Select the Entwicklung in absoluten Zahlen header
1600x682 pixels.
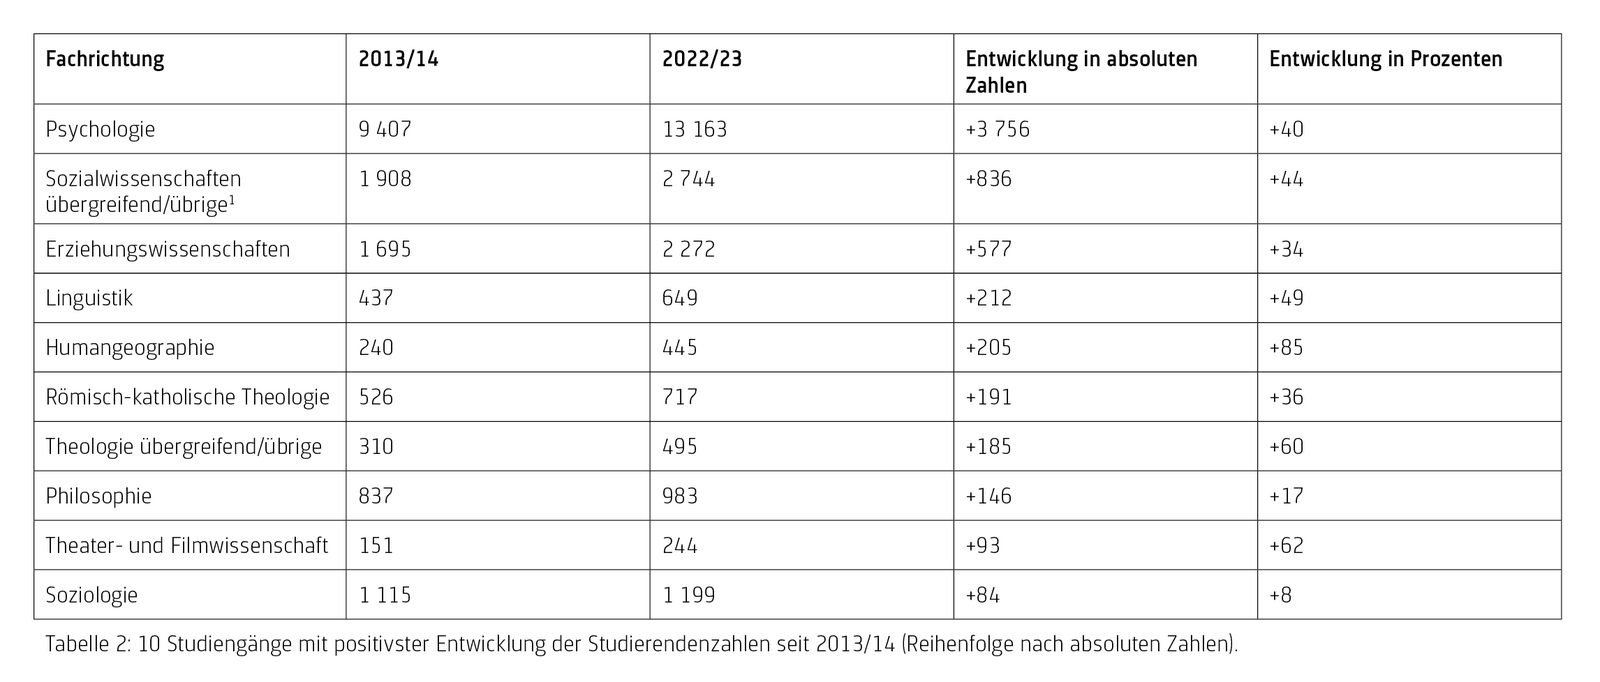(x=1080, y=72)
